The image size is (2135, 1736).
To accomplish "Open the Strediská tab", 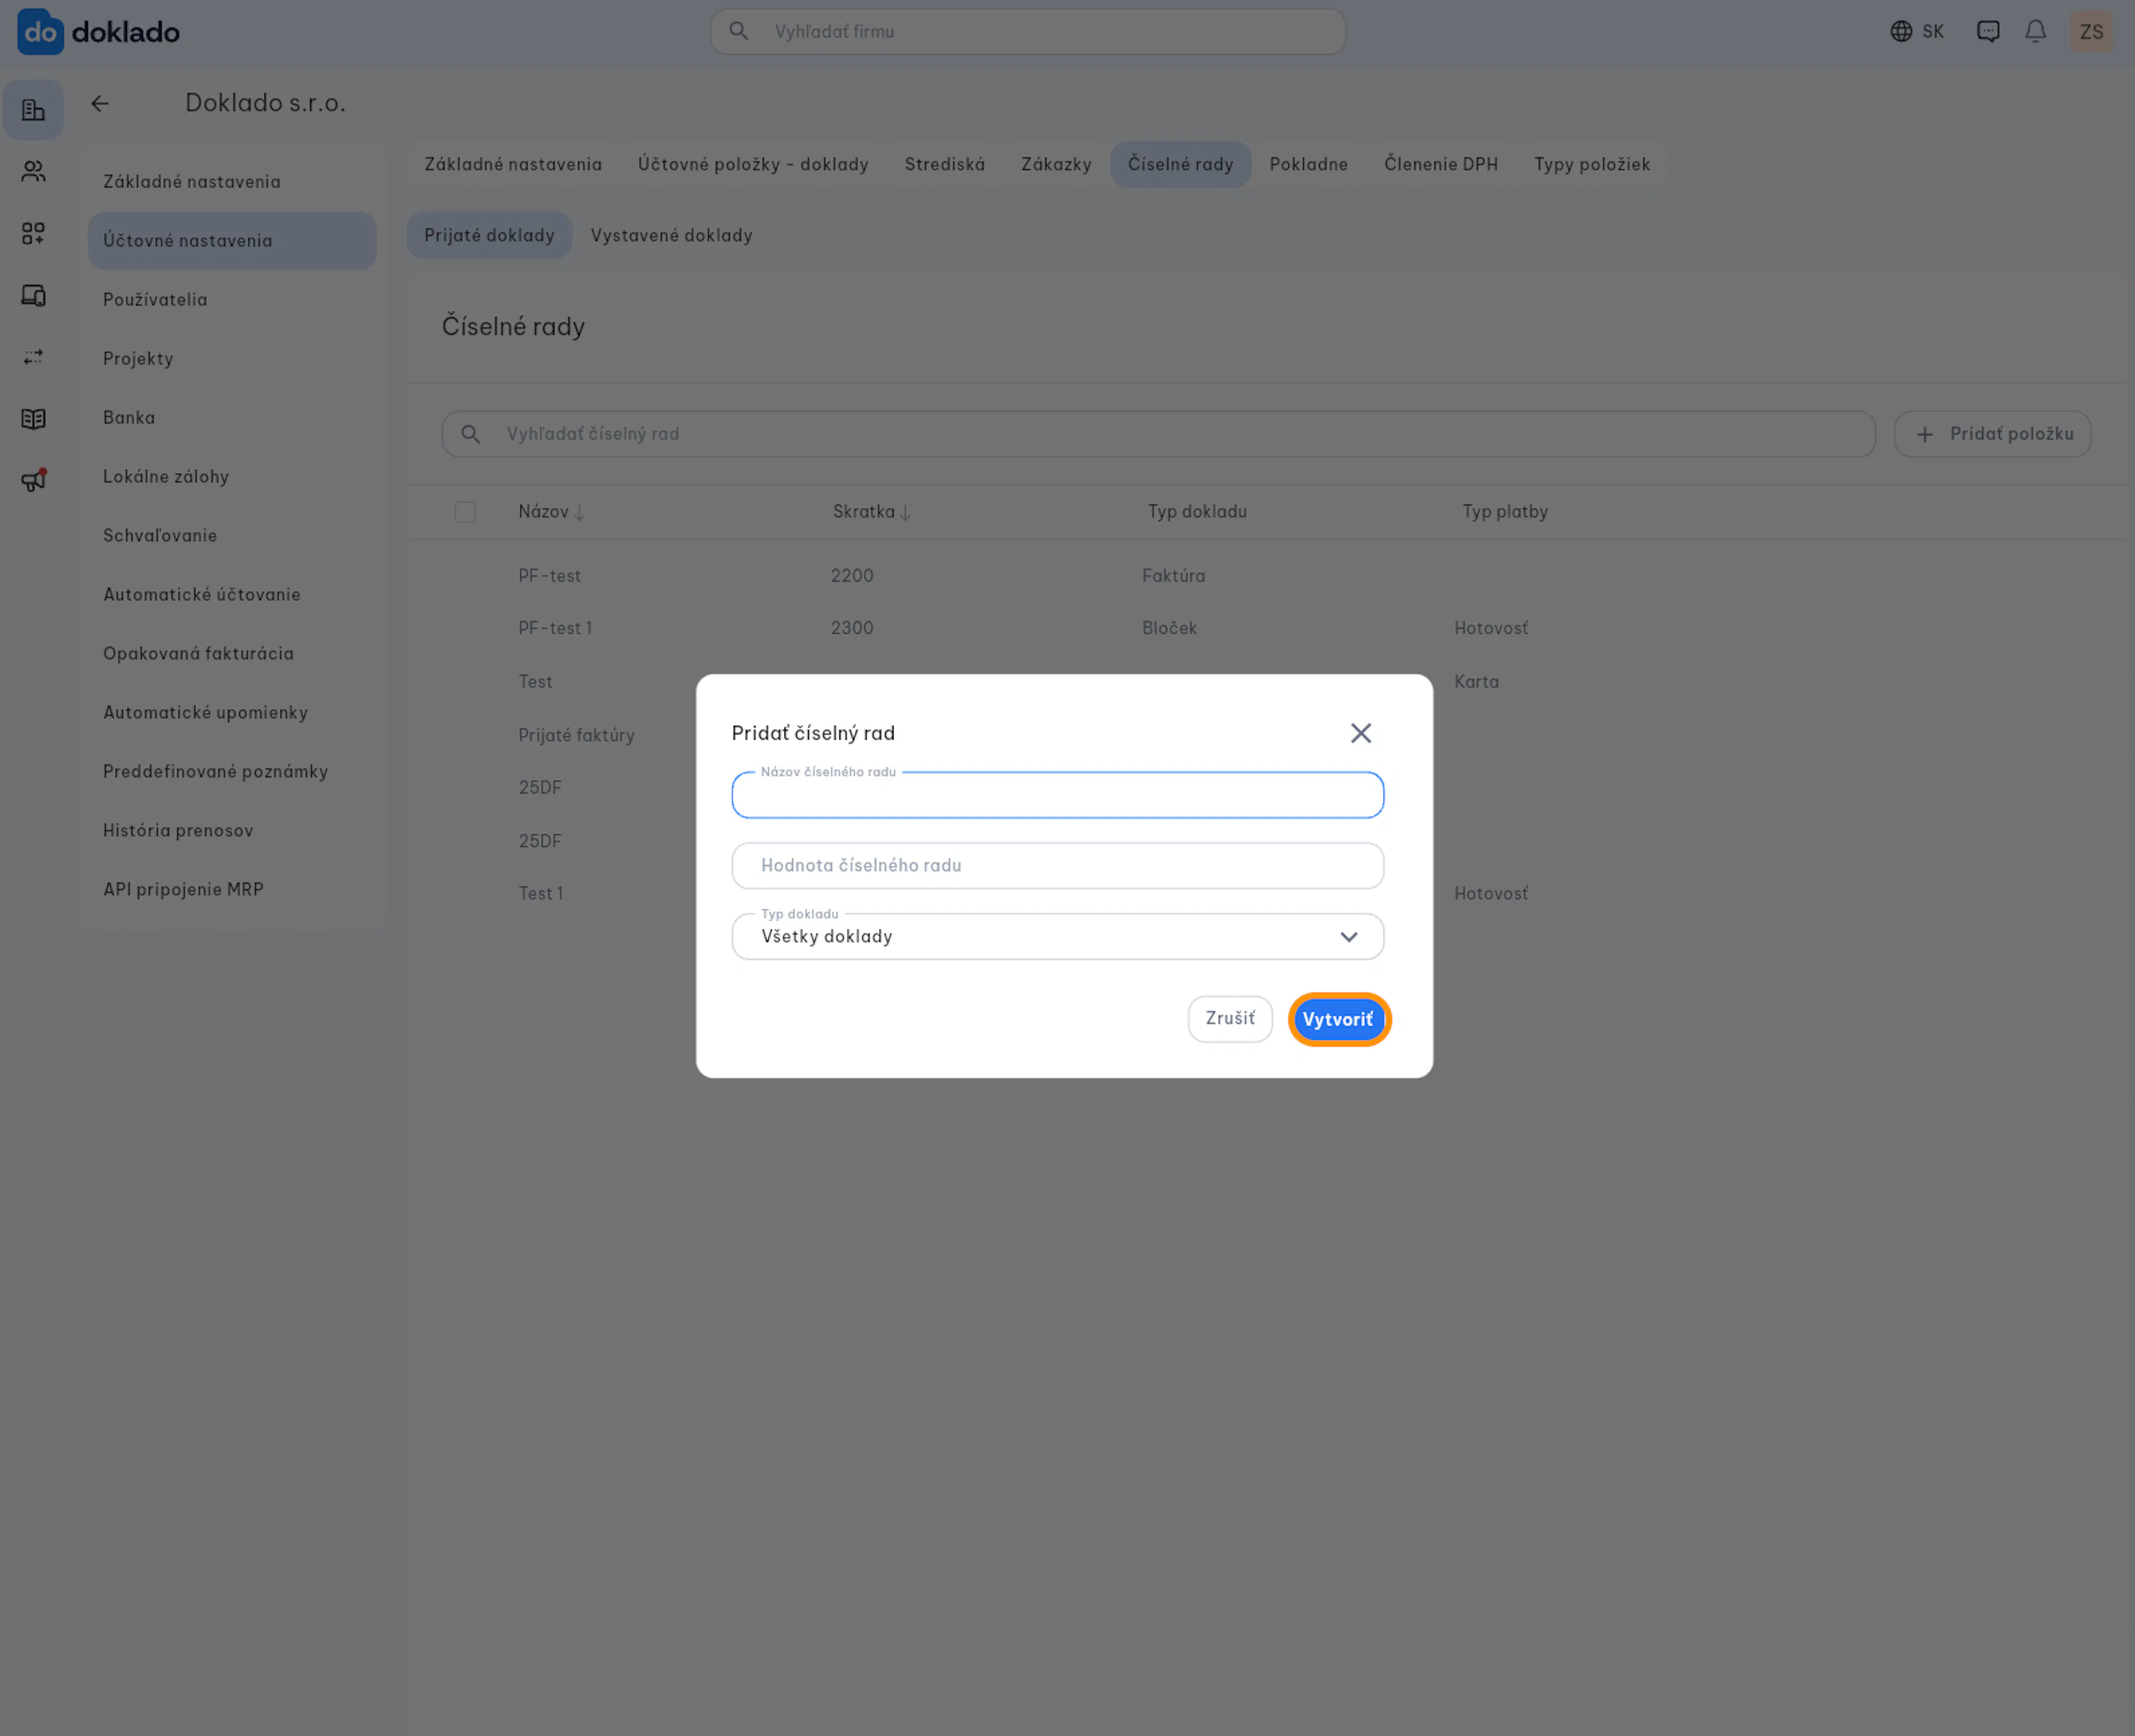I will [945, 164].
